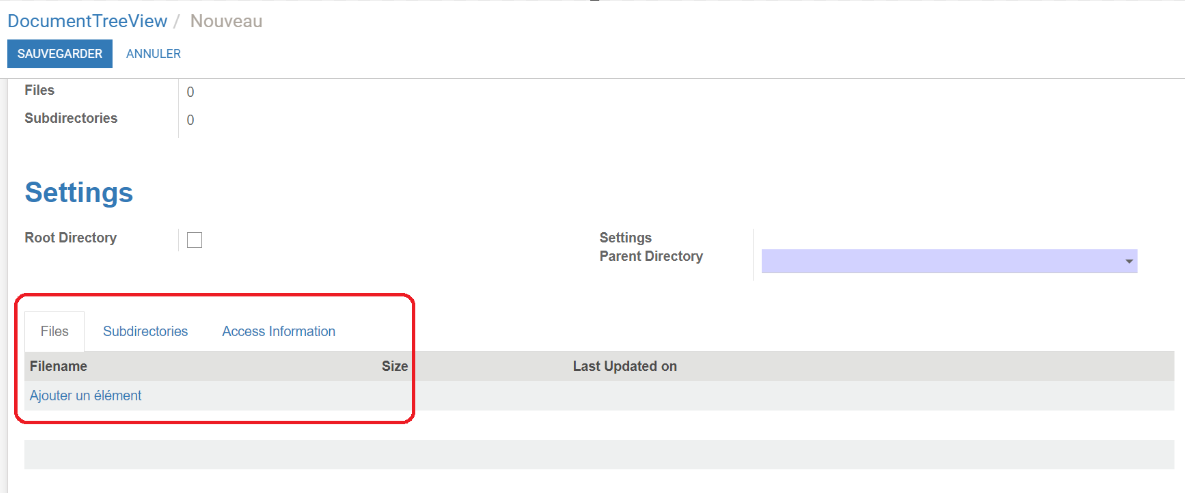Click the Root Directory field label
Image resolution: width=1185 pixels, height=493 pixels.
71,237
